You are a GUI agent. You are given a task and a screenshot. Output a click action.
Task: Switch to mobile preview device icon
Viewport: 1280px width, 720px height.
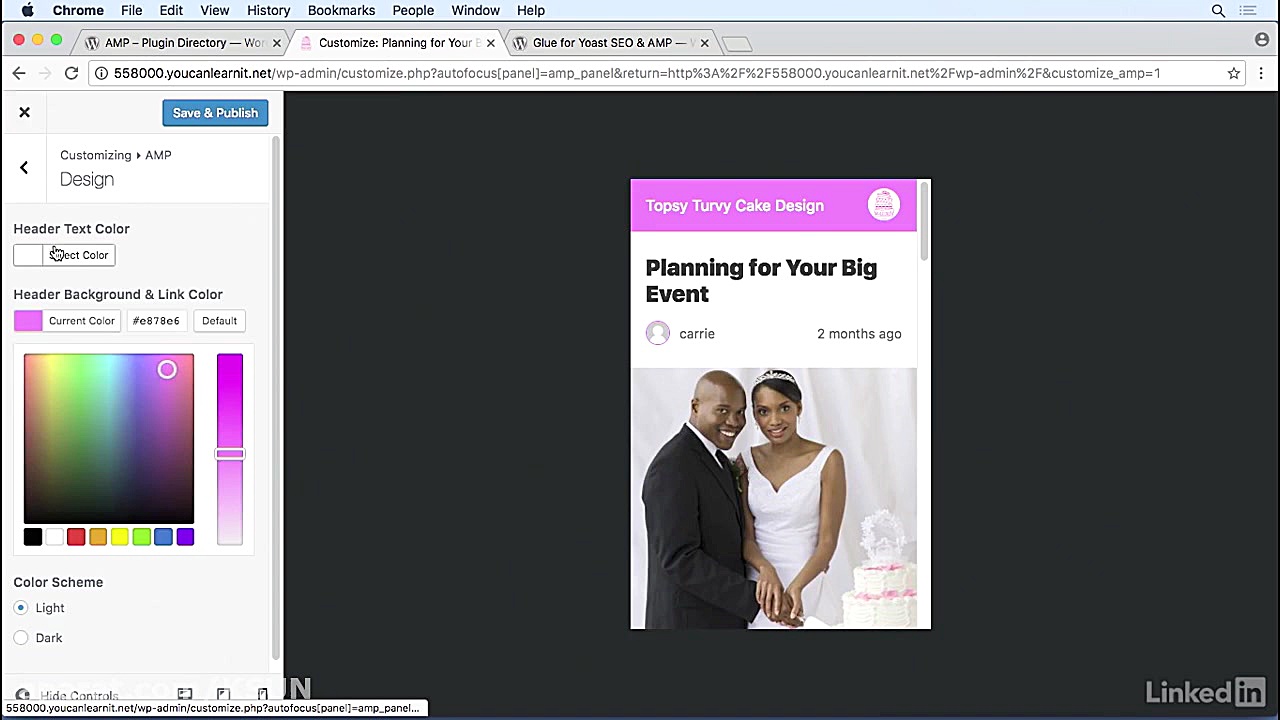coord(262,694)
